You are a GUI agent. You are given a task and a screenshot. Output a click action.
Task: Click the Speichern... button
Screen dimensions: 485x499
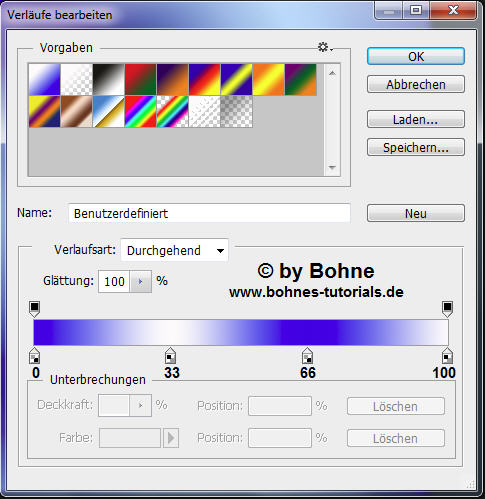coord(416,147)
